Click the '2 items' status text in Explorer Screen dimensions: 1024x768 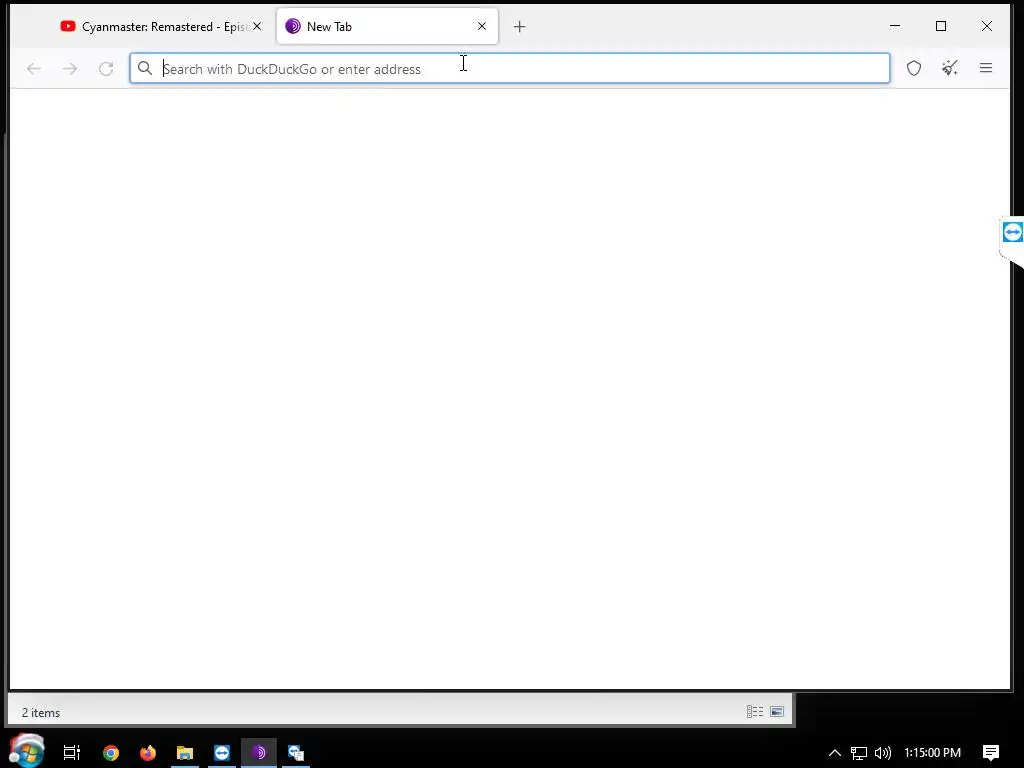pyautogui.click(x=40, y=712)
